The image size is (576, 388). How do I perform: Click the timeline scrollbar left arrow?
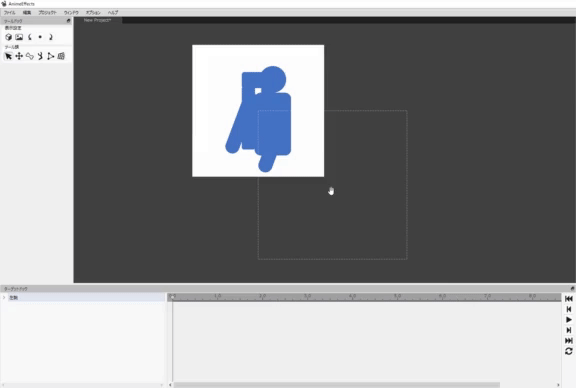(x=170, y=385)
